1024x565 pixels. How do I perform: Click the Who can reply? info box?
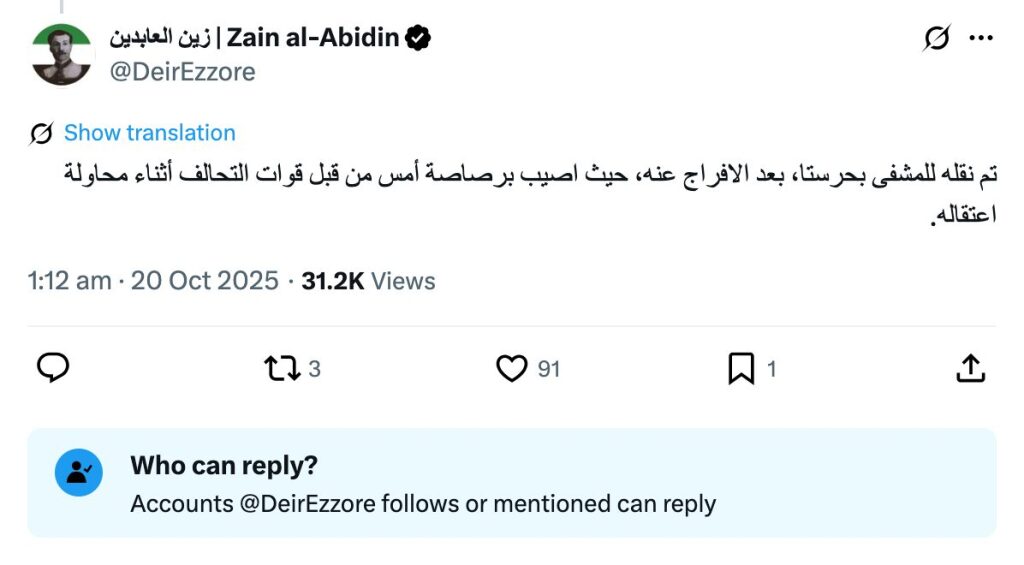tap(512, 483)
